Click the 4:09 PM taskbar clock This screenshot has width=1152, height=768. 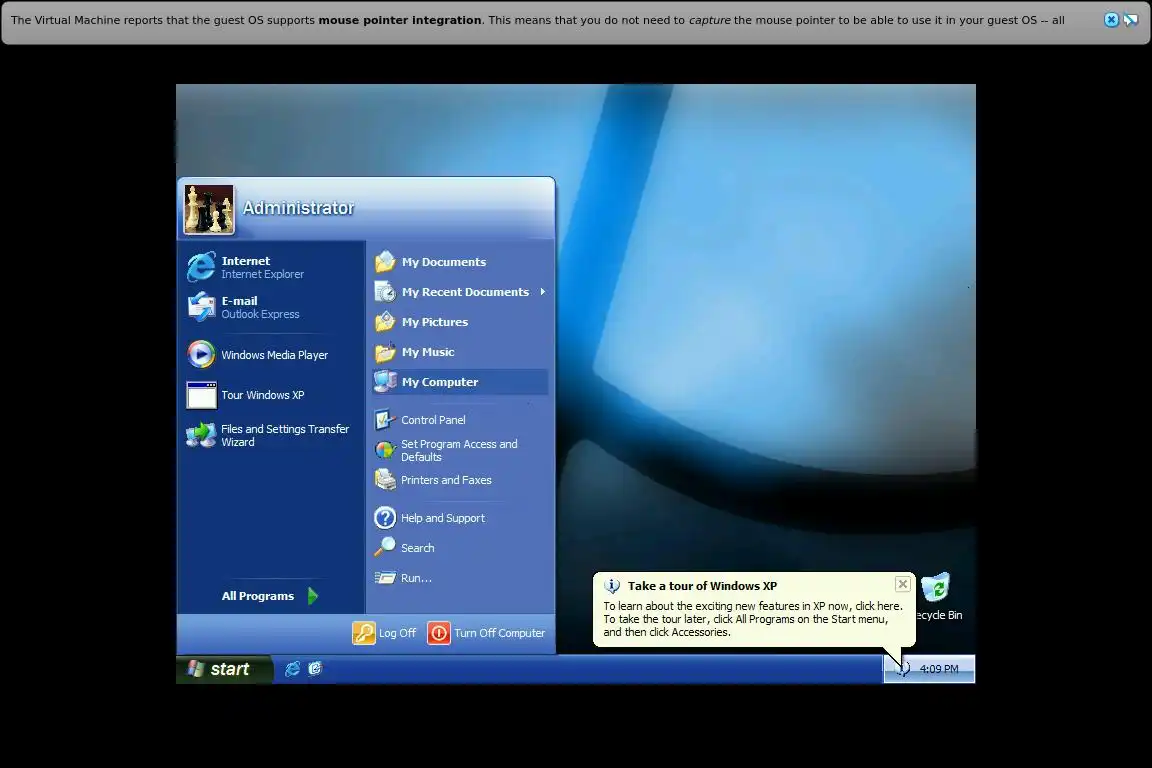click(x=939, y=669)
